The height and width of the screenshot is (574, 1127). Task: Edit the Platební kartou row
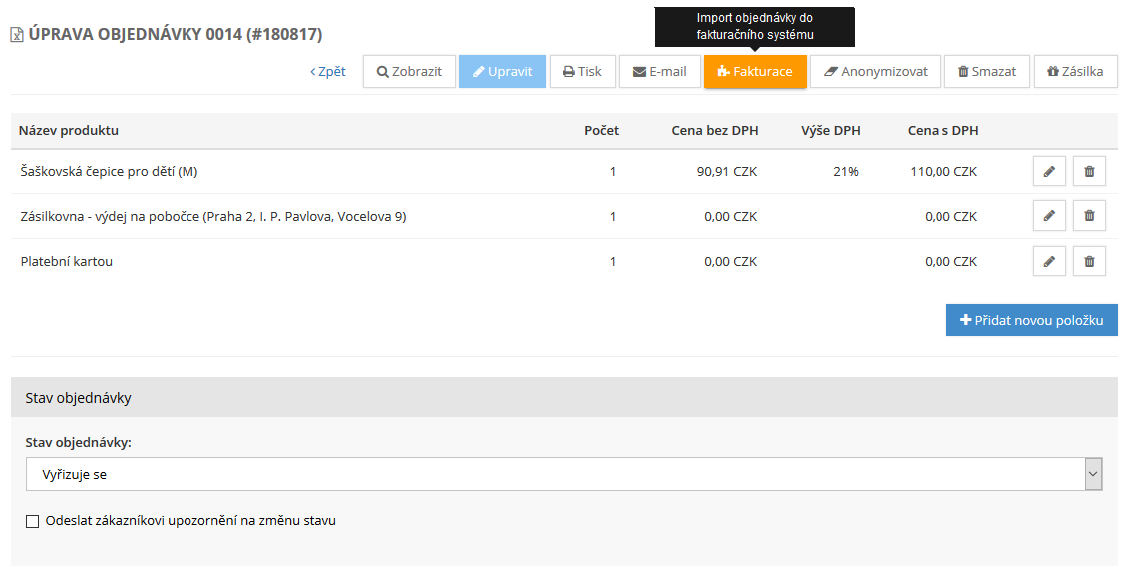(x=1049, y=262)
